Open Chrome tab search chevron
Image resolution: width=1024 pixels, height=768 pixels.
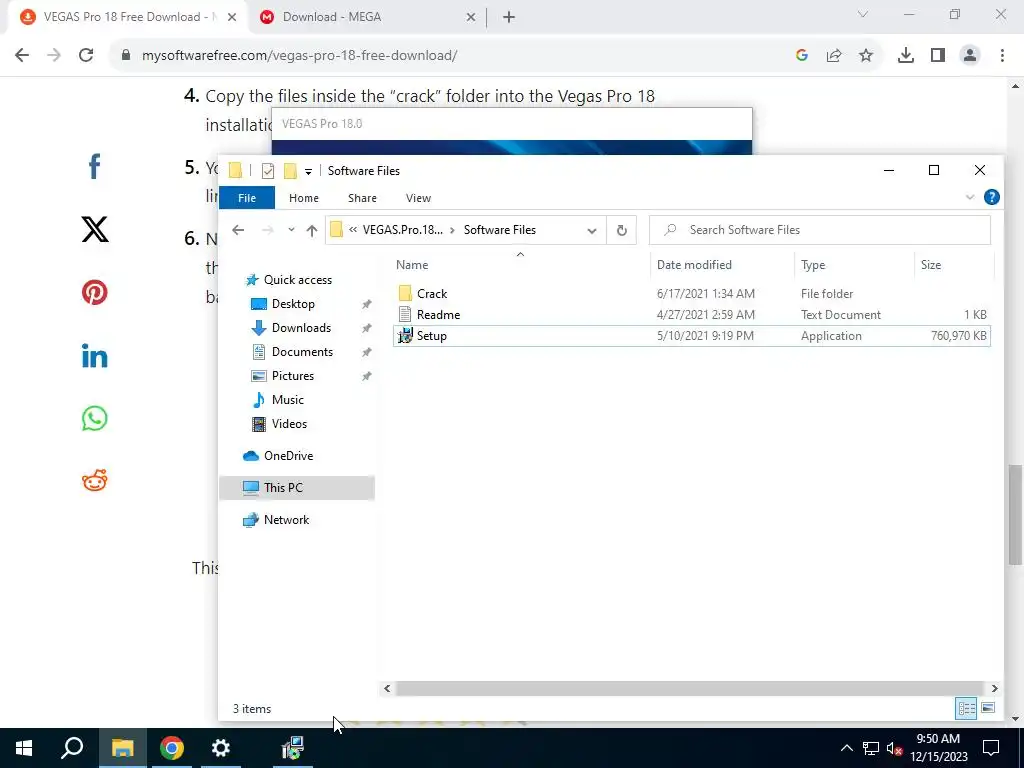(863, 14)
